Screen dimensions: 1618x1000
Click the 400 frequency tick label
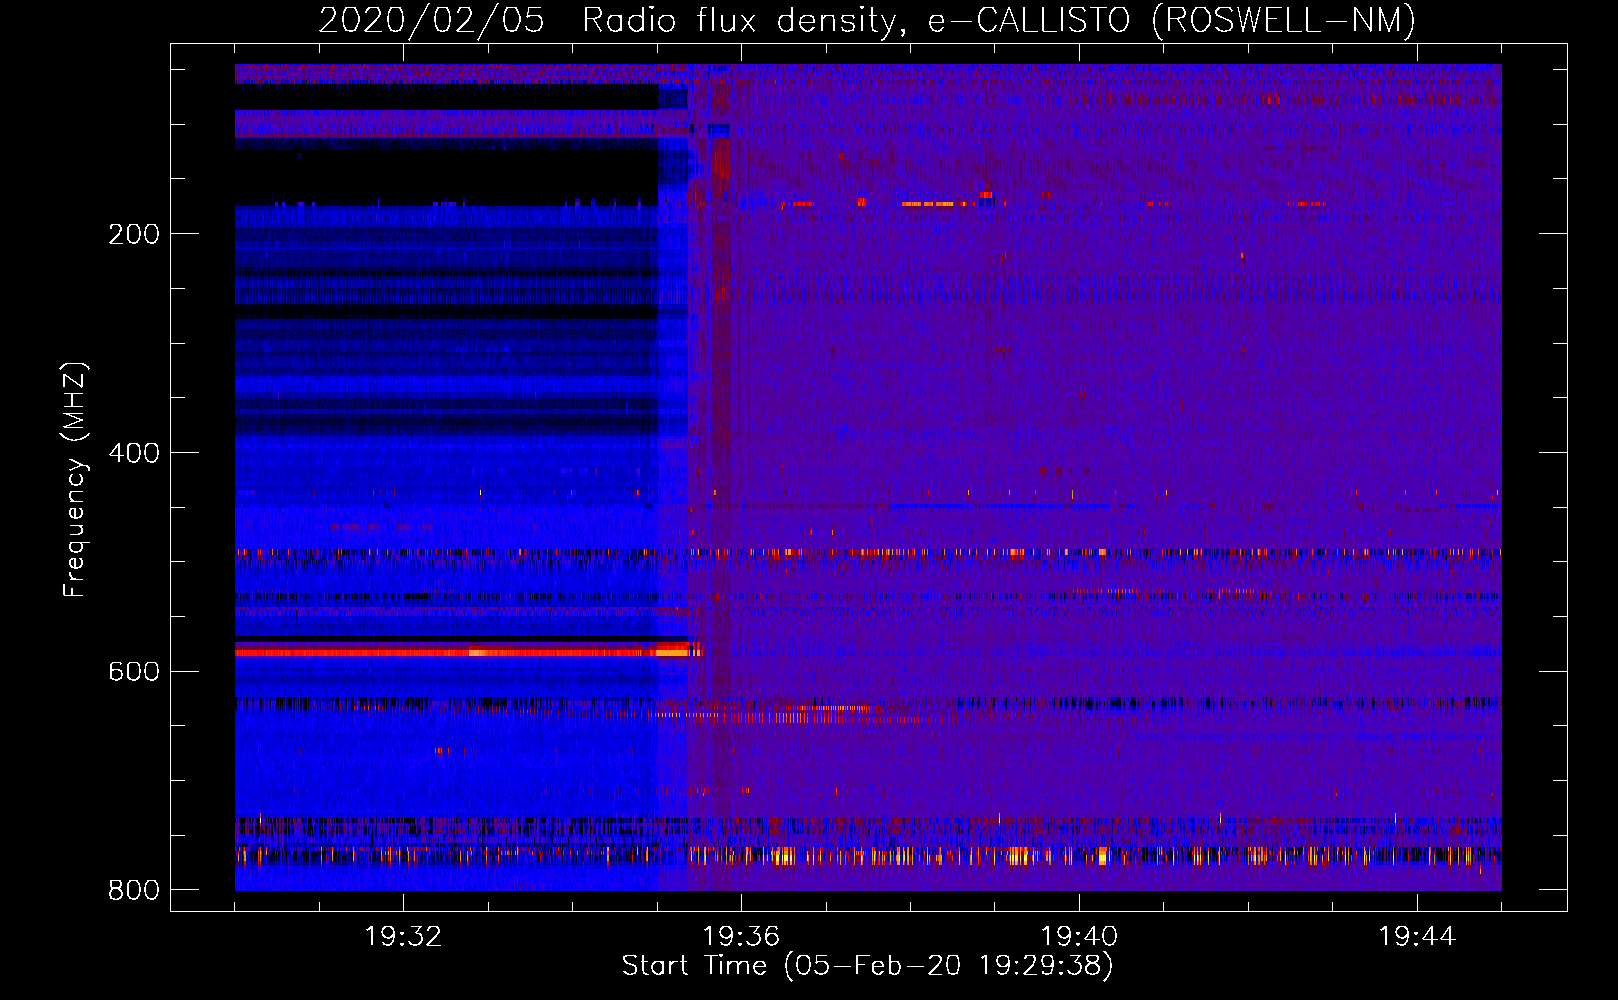coord(134,453)
